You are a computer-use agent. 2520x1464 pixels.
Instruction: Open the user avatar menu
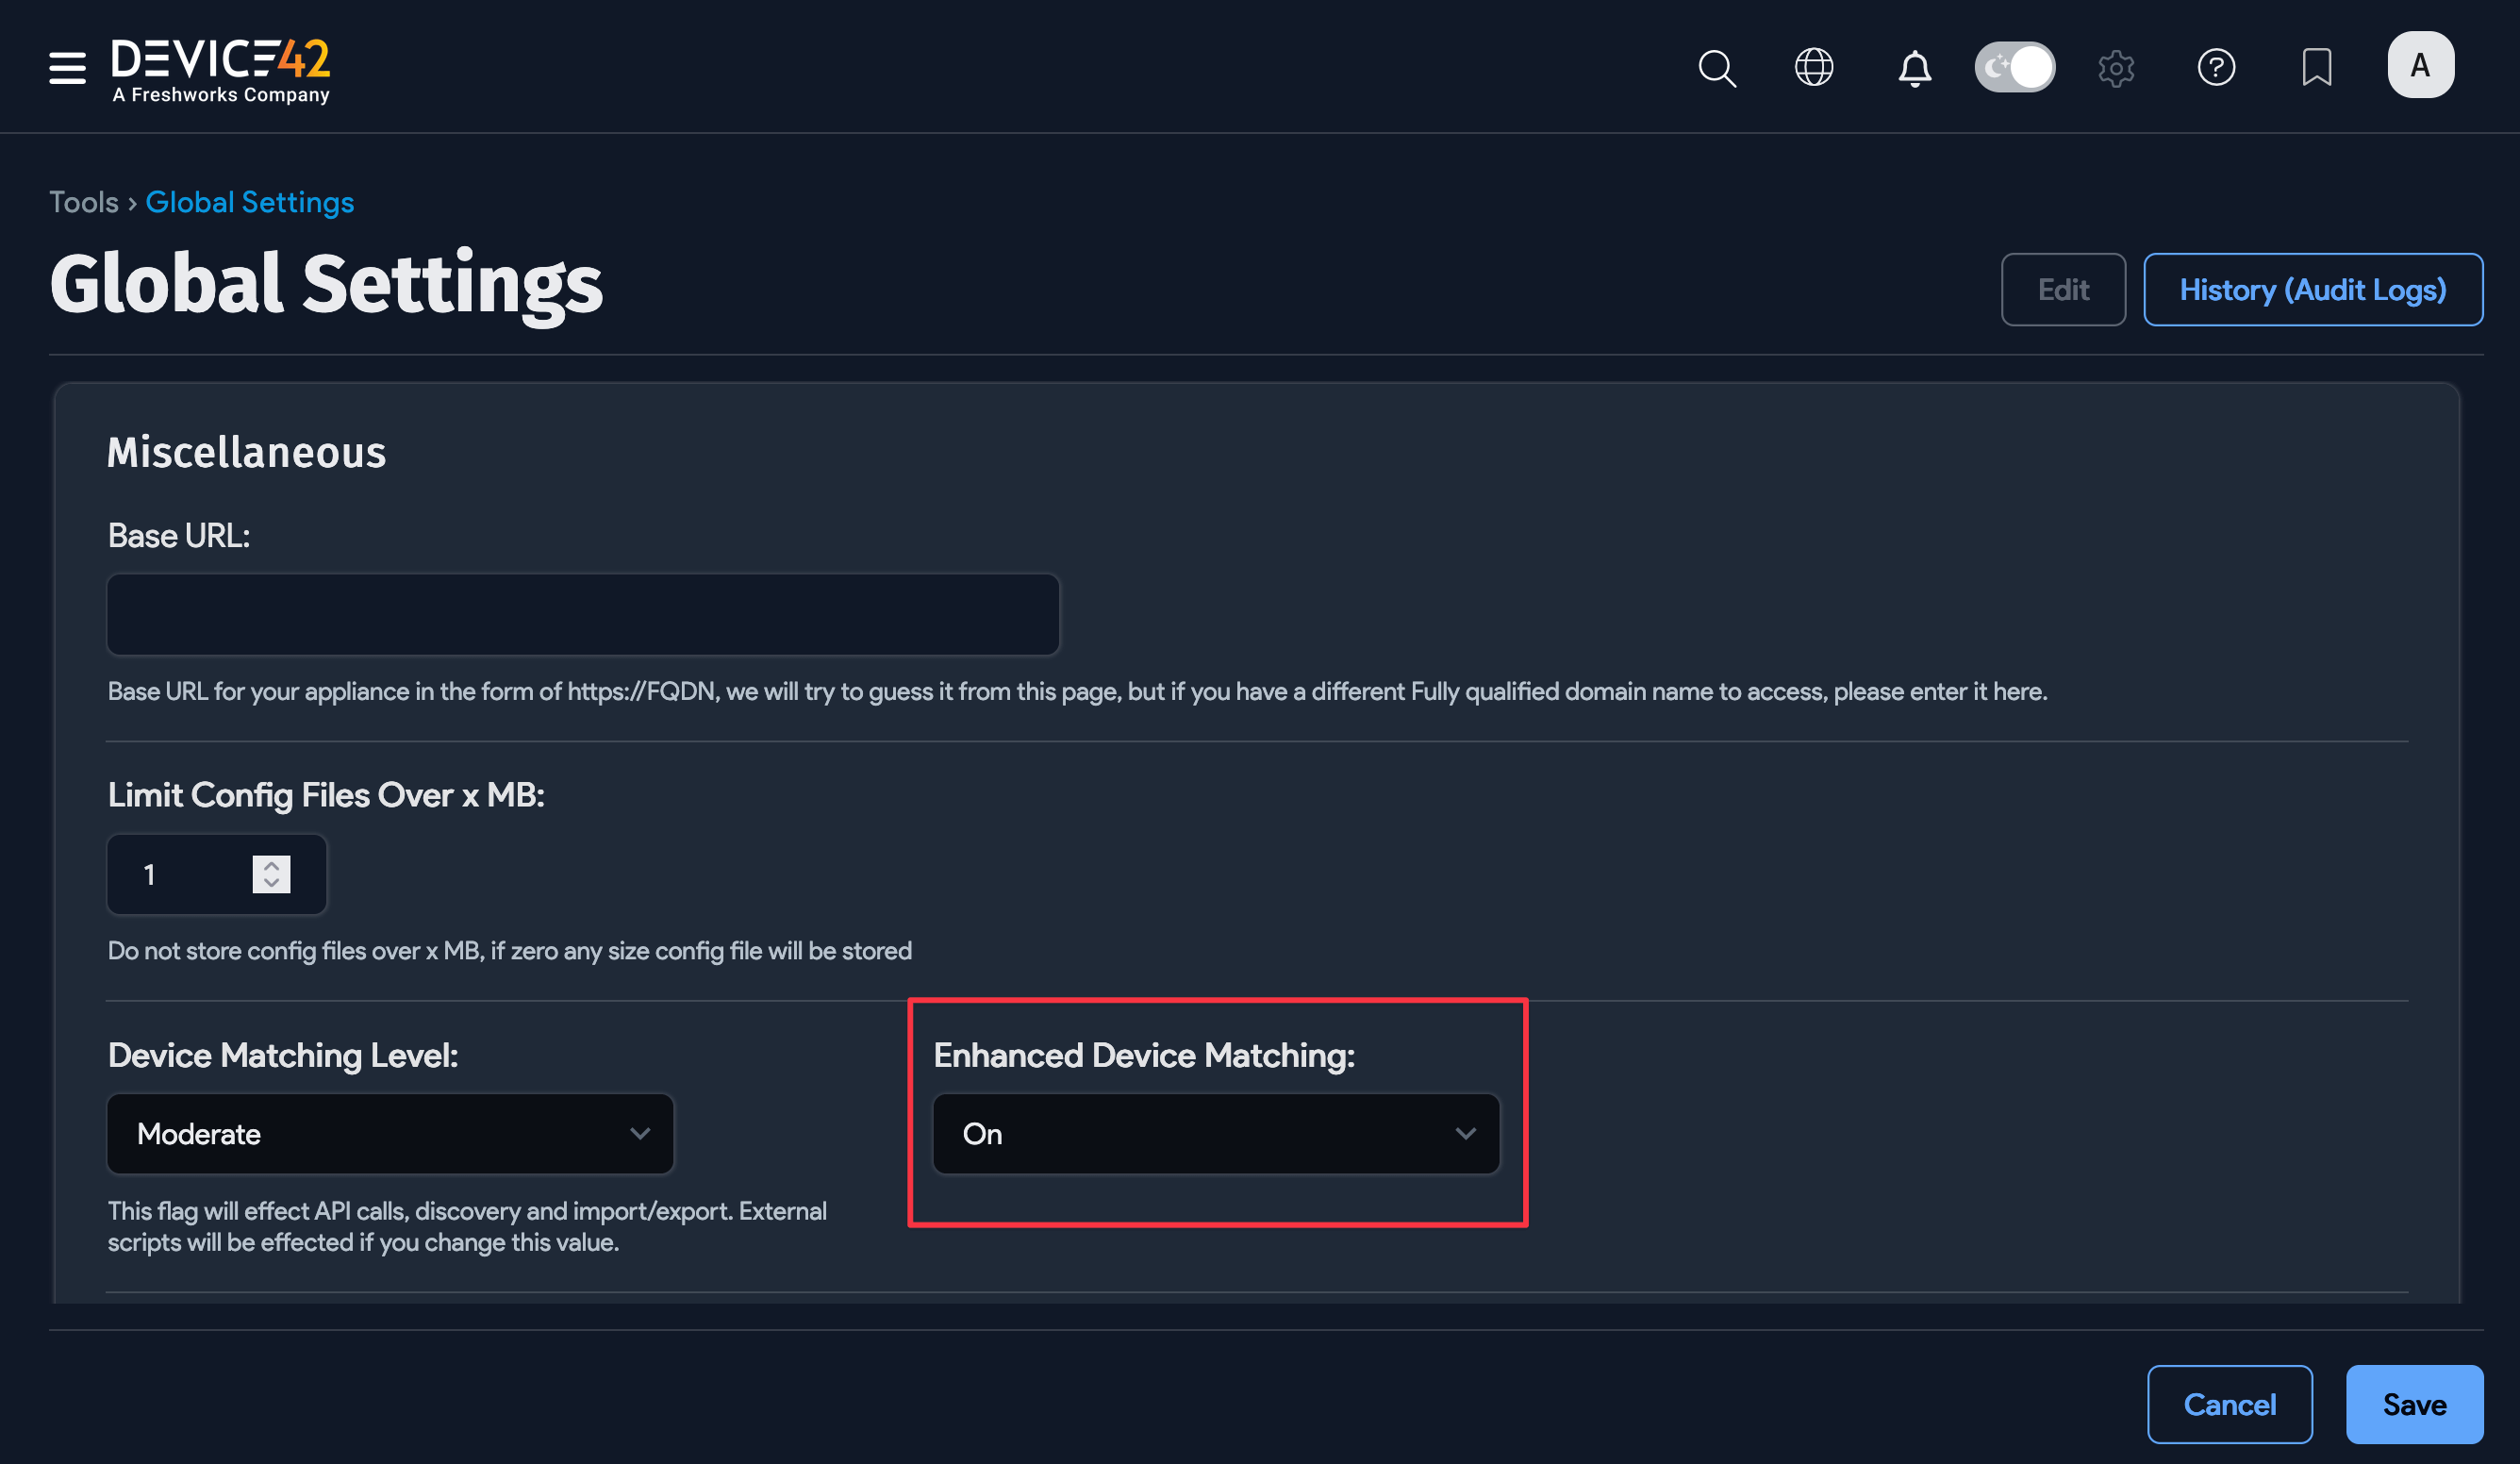(x=2421, y=64)
